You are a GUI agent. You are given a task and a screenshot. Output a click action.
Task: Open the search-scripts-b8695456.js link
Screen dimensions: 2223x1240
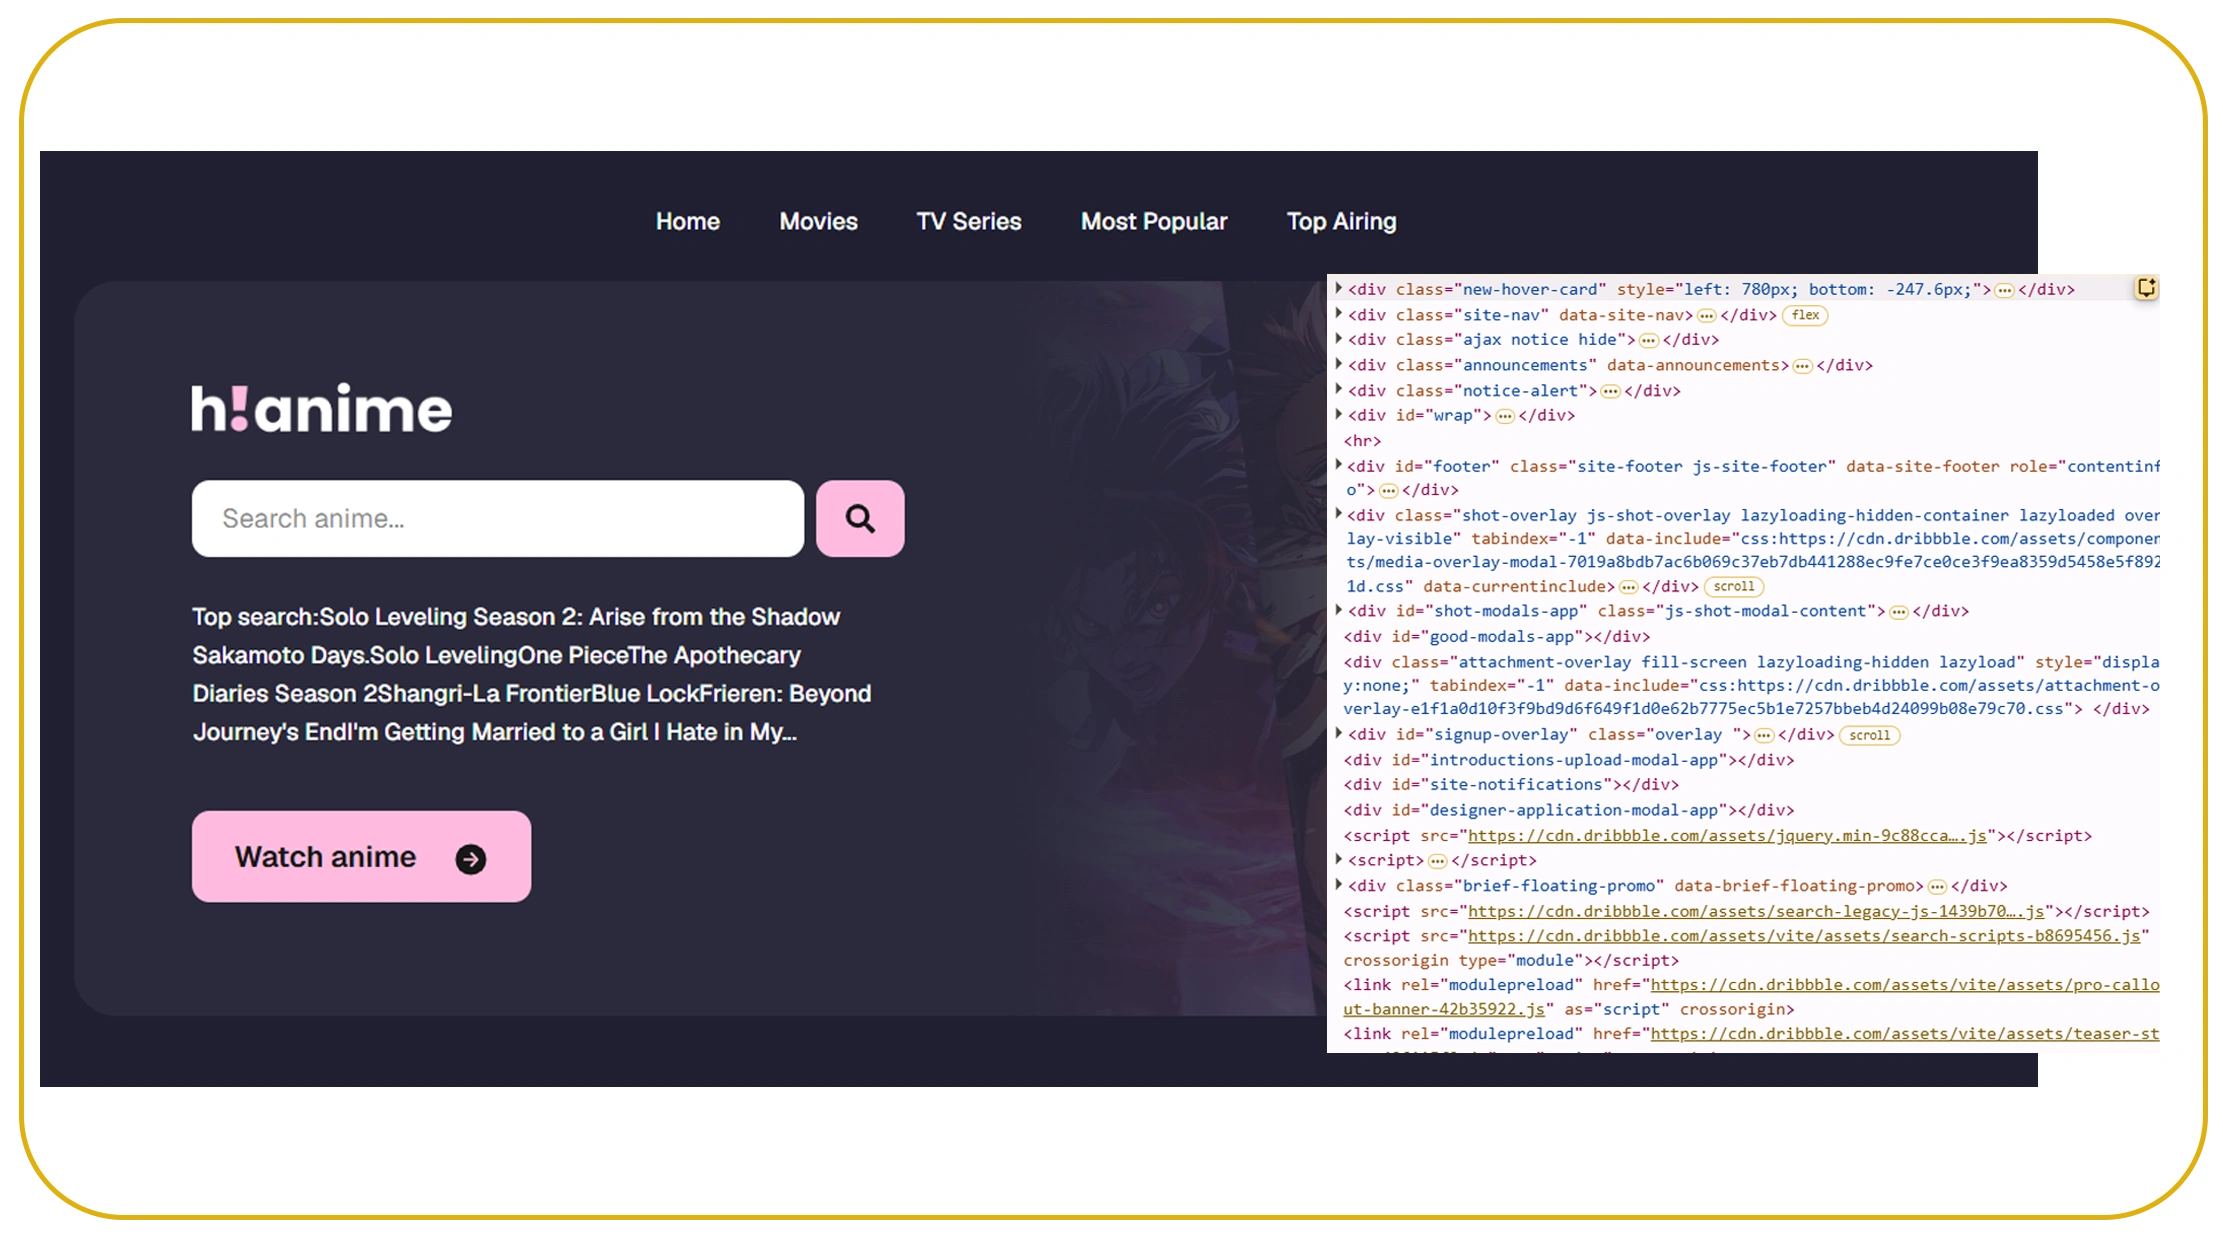tap(1804, 936)
